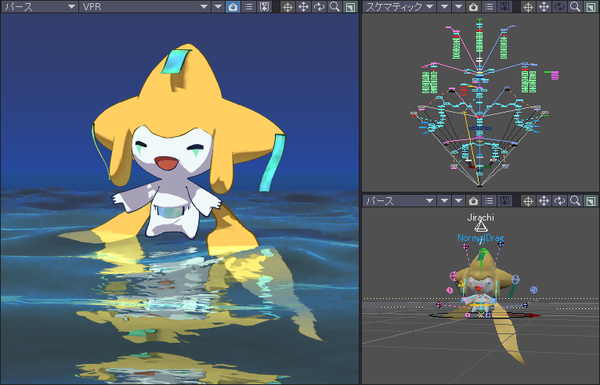This screenshot has height=385, width=600.
Task: Click the rotate view icon in VPR viewport
Action: pos(319,7)
